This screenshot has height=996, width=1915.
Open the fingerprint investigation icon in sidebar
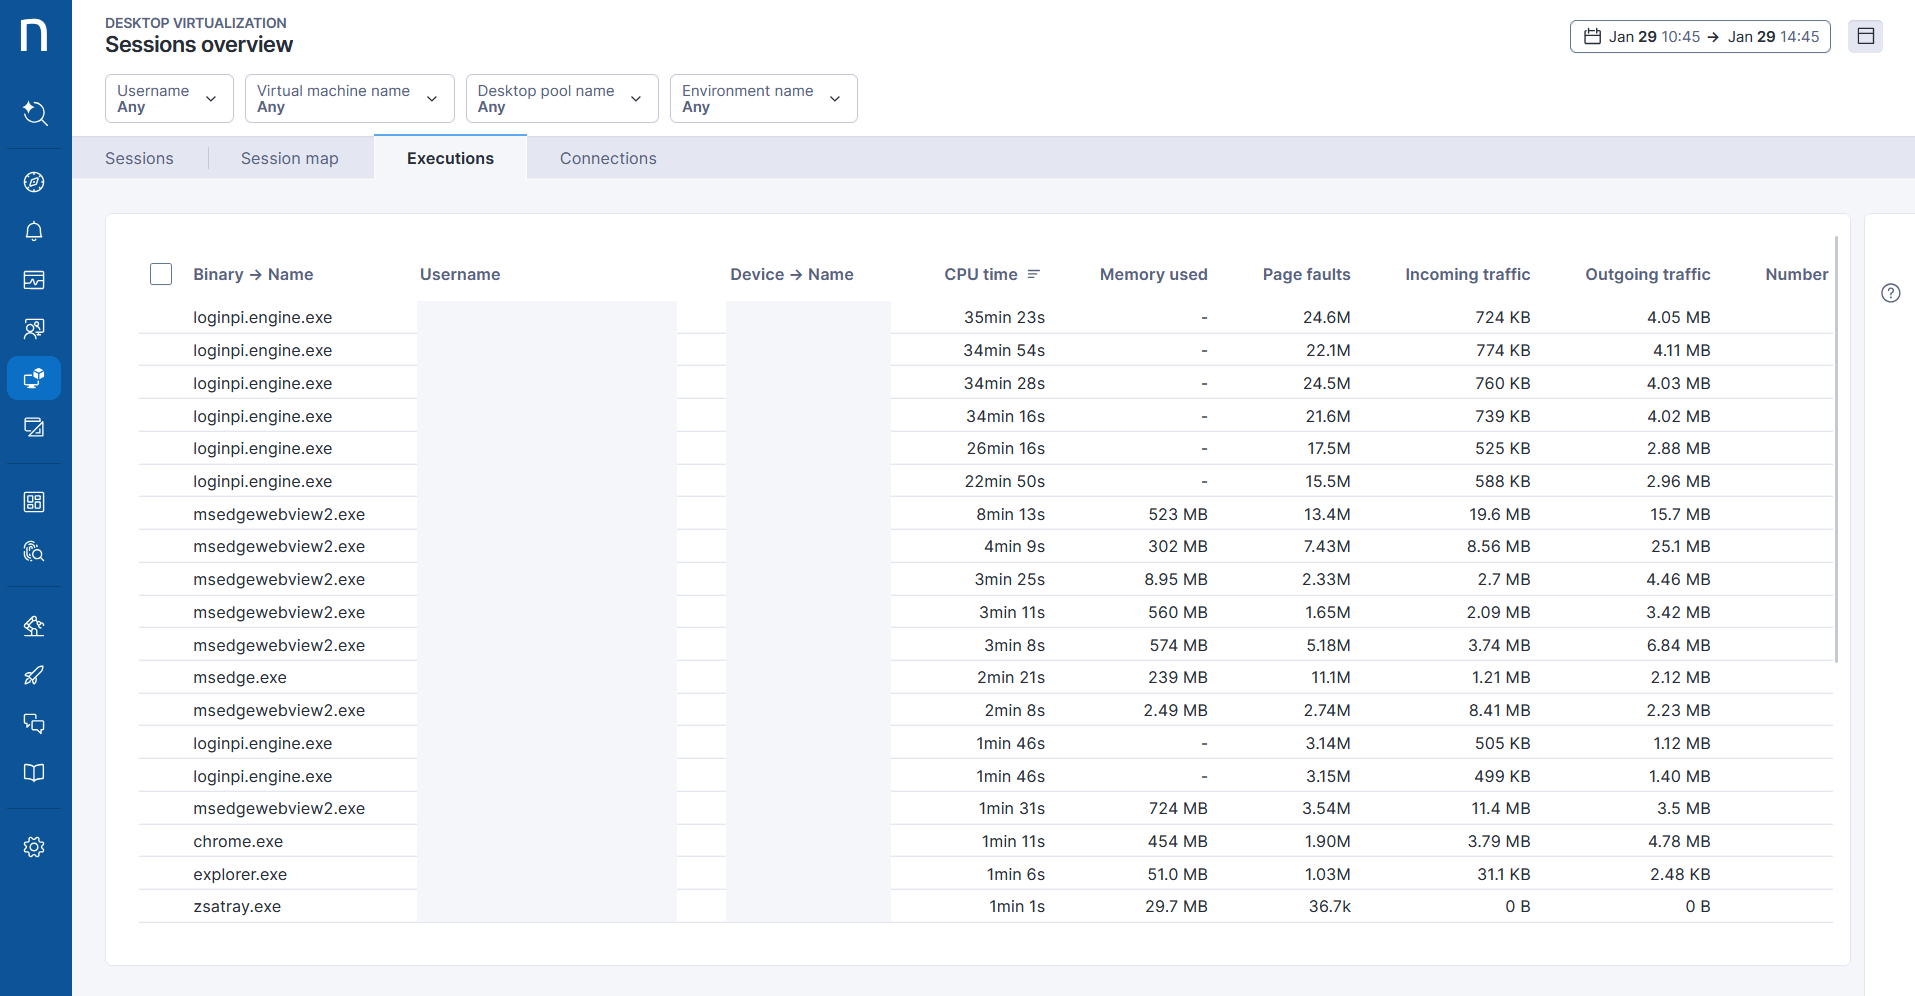click(34, 551)
